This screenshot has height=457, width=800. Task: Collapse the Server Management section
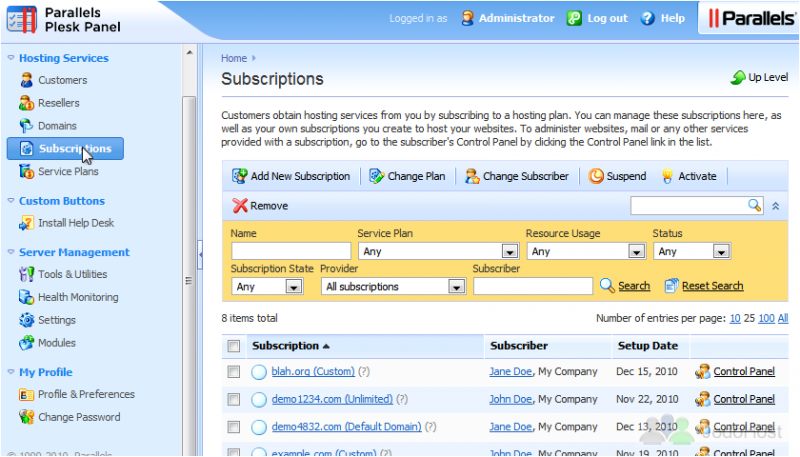[11, 252]
